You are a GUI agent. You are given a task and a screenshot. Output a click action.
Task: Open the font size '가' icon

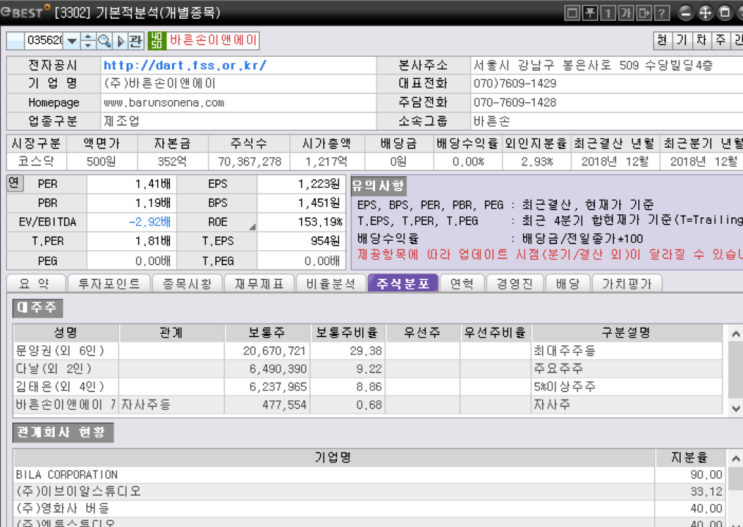point(626,13)
